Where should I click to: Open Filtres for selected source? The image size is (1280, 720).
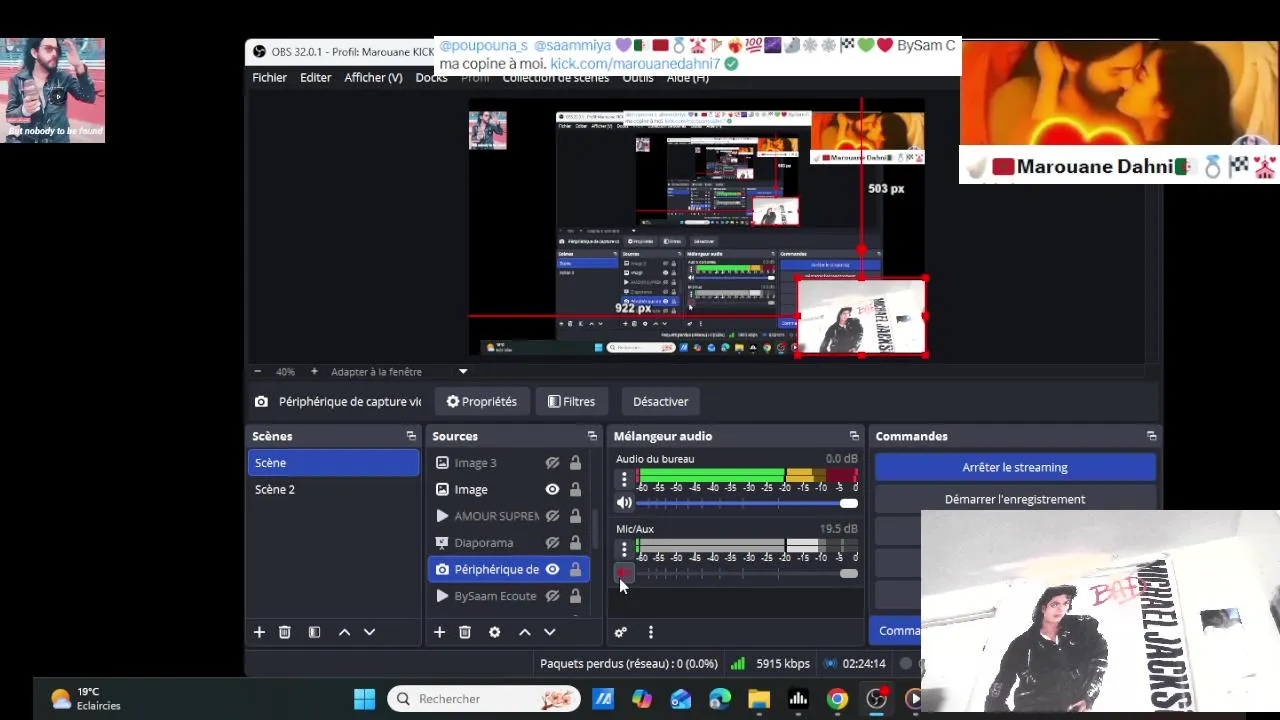[571, 401]
